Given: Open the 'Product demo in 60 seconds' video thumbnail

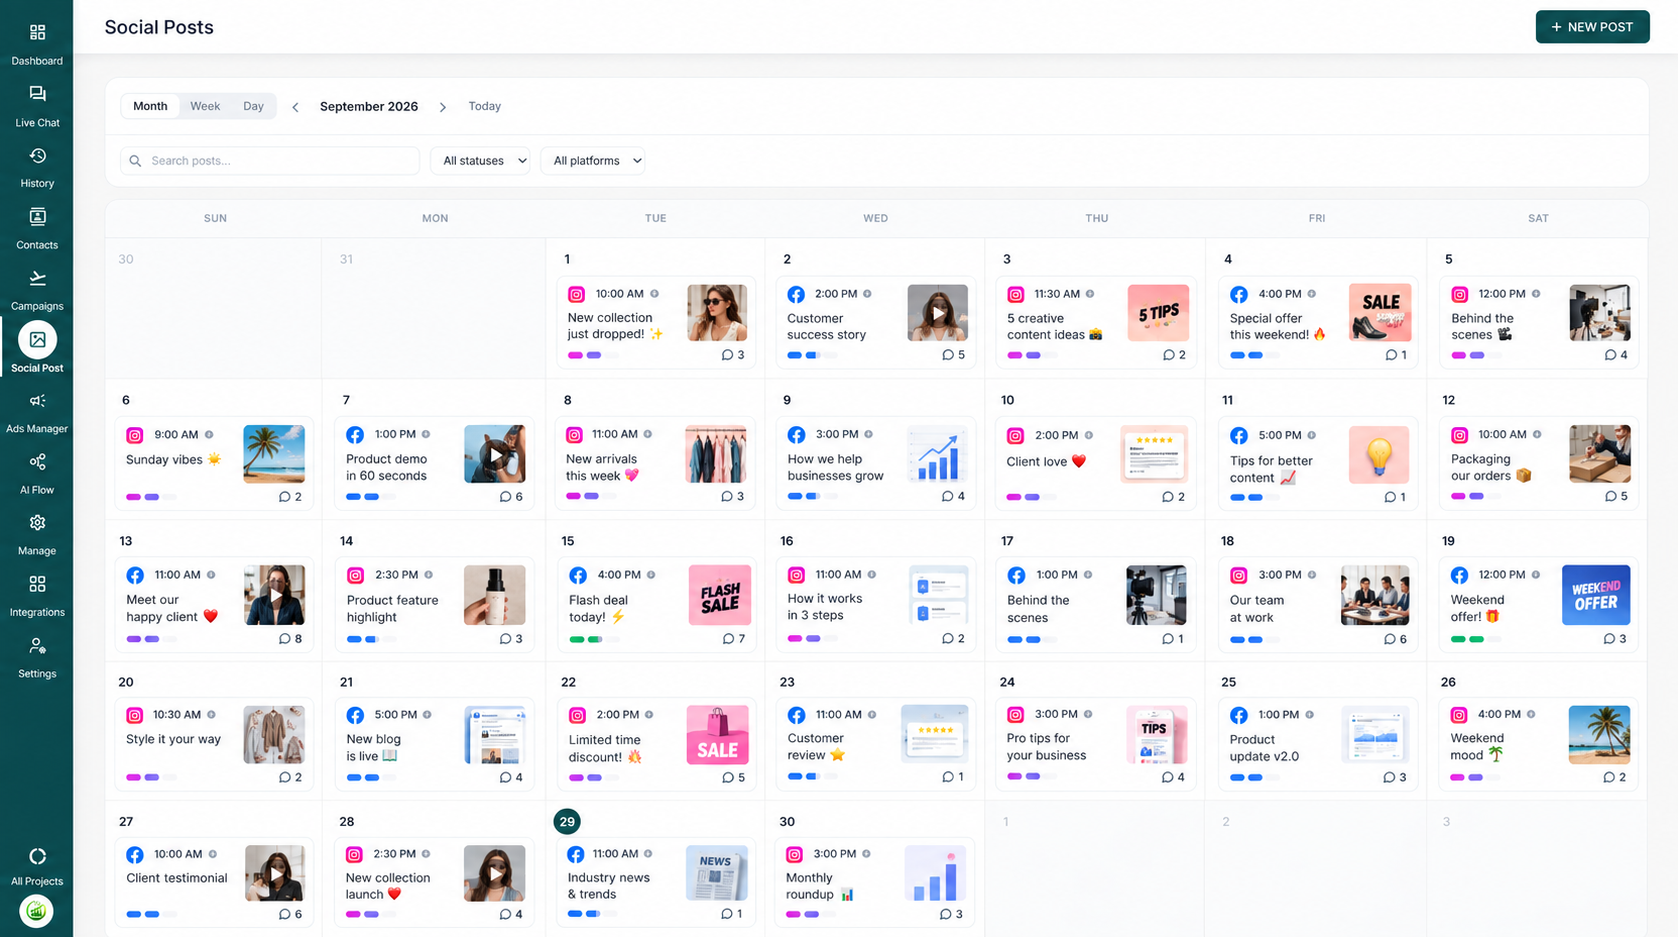Looking at the screenshot, I should (495, 454).
